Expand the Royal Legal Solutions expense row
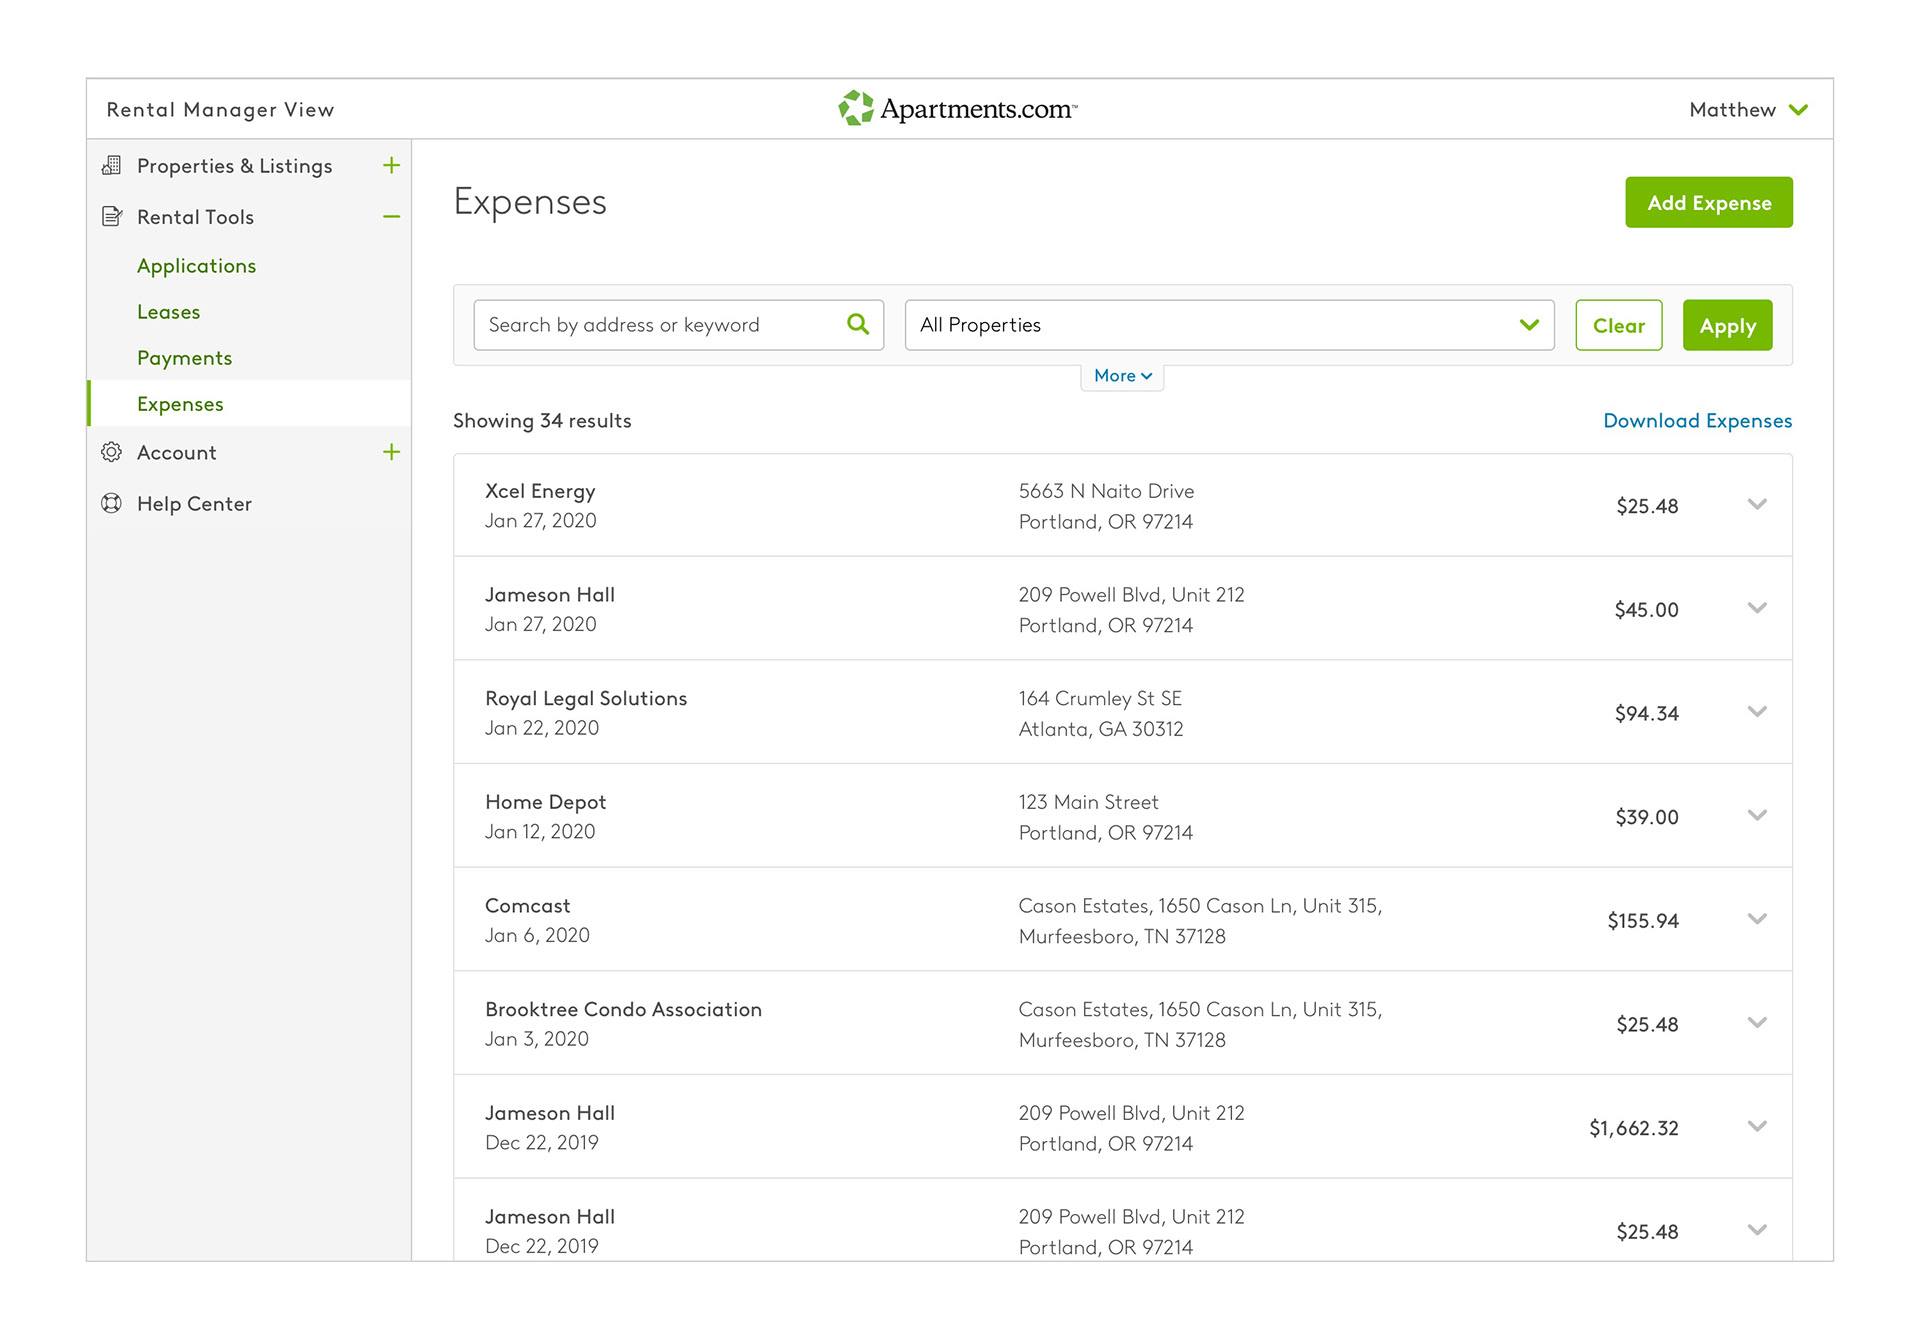Screen dimensions: 1920x1340 pos(1757,712)
